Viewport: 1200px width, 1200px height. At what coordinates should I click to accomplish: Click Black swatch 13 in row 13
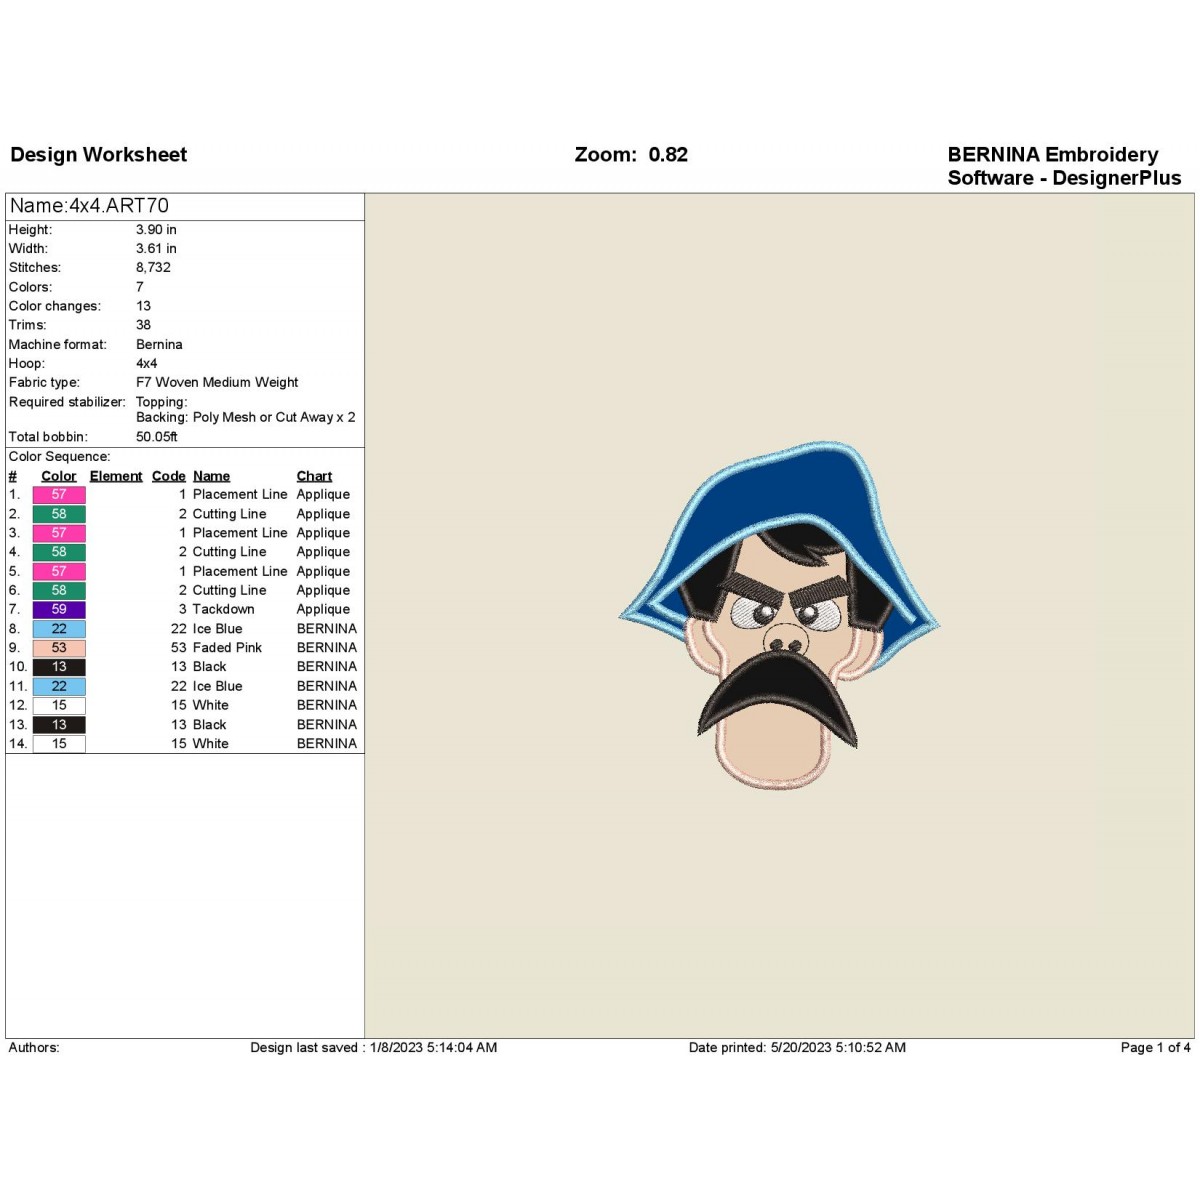tap(59, 725)
